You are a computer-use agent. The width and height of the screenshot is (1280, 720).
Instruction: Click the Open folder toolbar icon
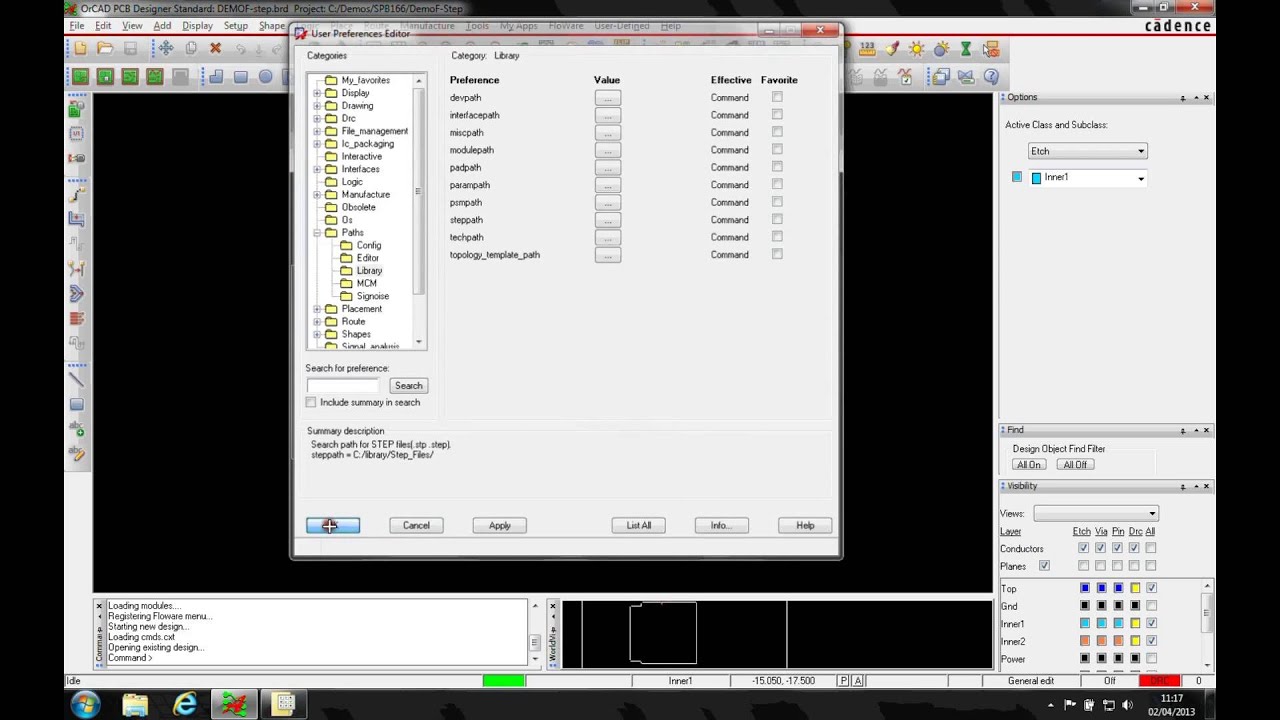click(105, 48)
